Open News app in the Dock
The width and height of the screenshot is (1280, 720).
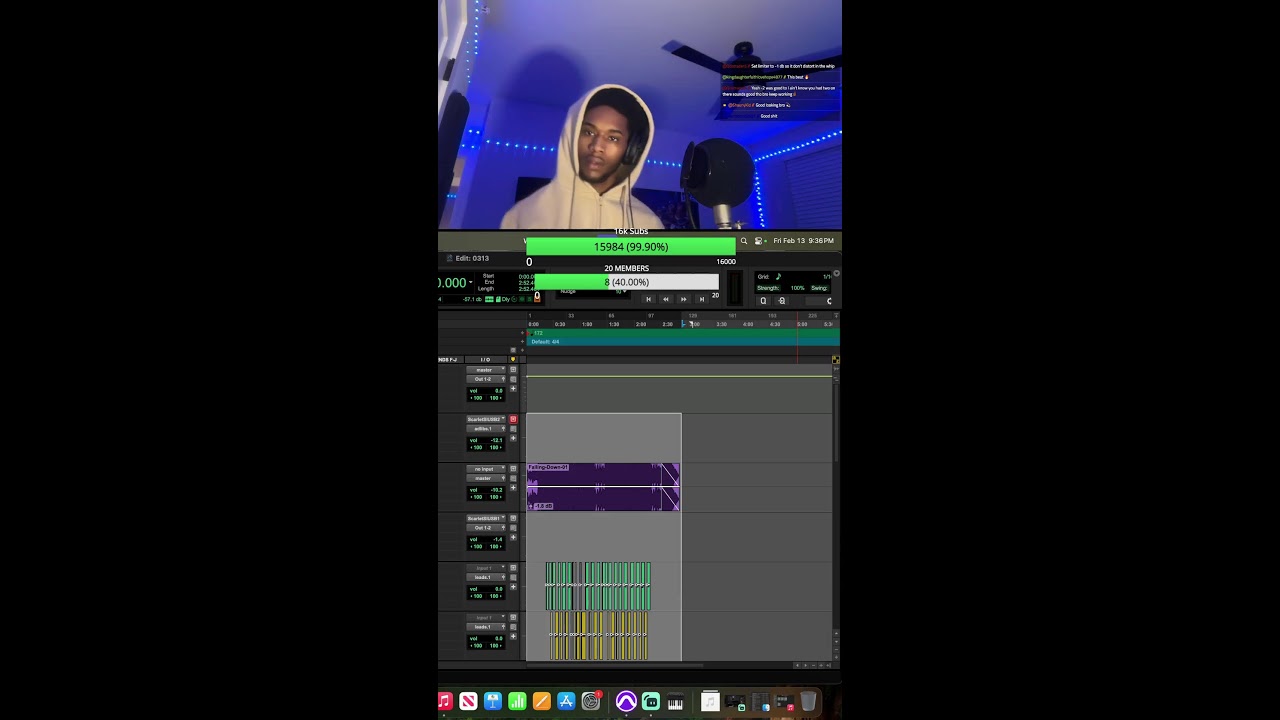tap(468, 702)
